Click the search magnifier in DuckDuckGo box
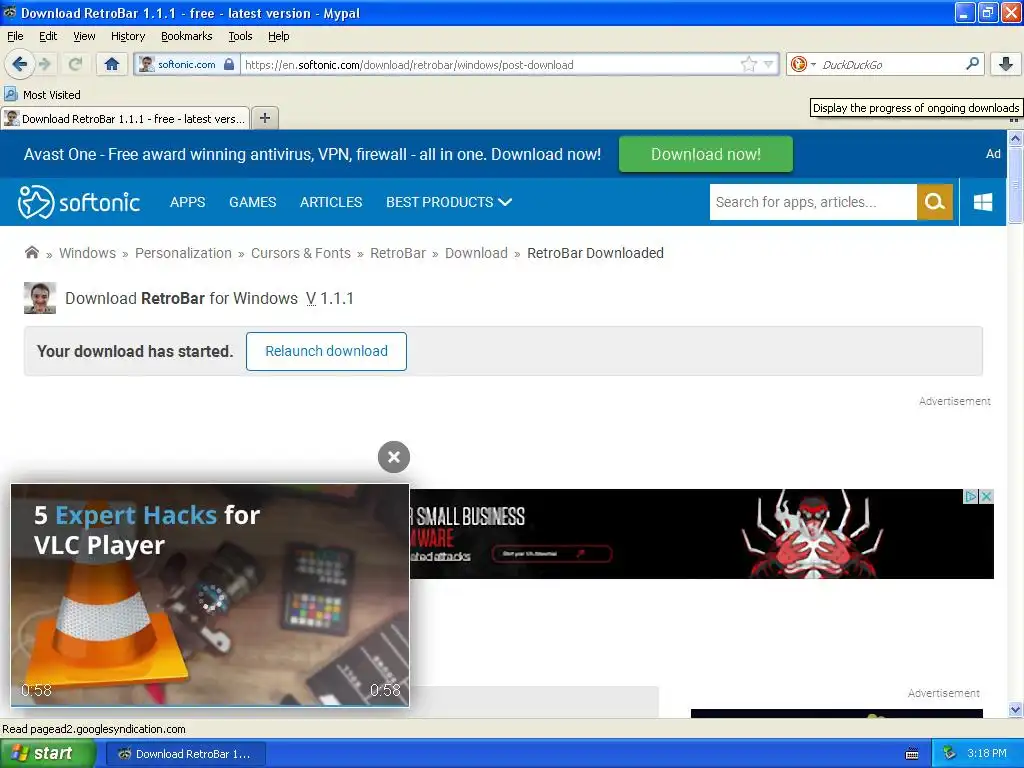The width and height of the screenshot is (1024, 768). (972, 64)
